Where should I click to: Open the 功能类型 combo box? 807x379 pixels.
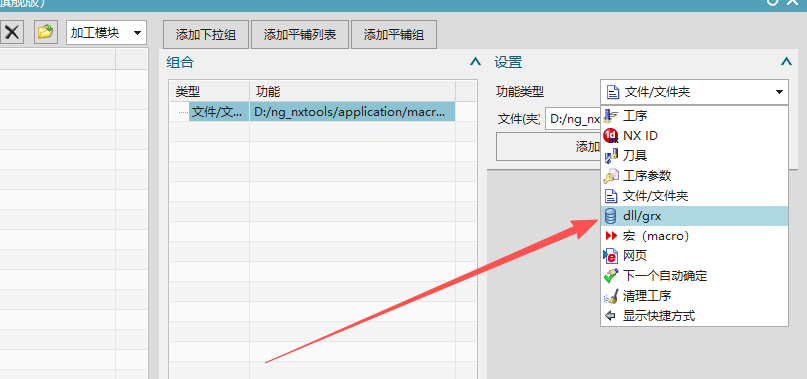click(694, 92)
